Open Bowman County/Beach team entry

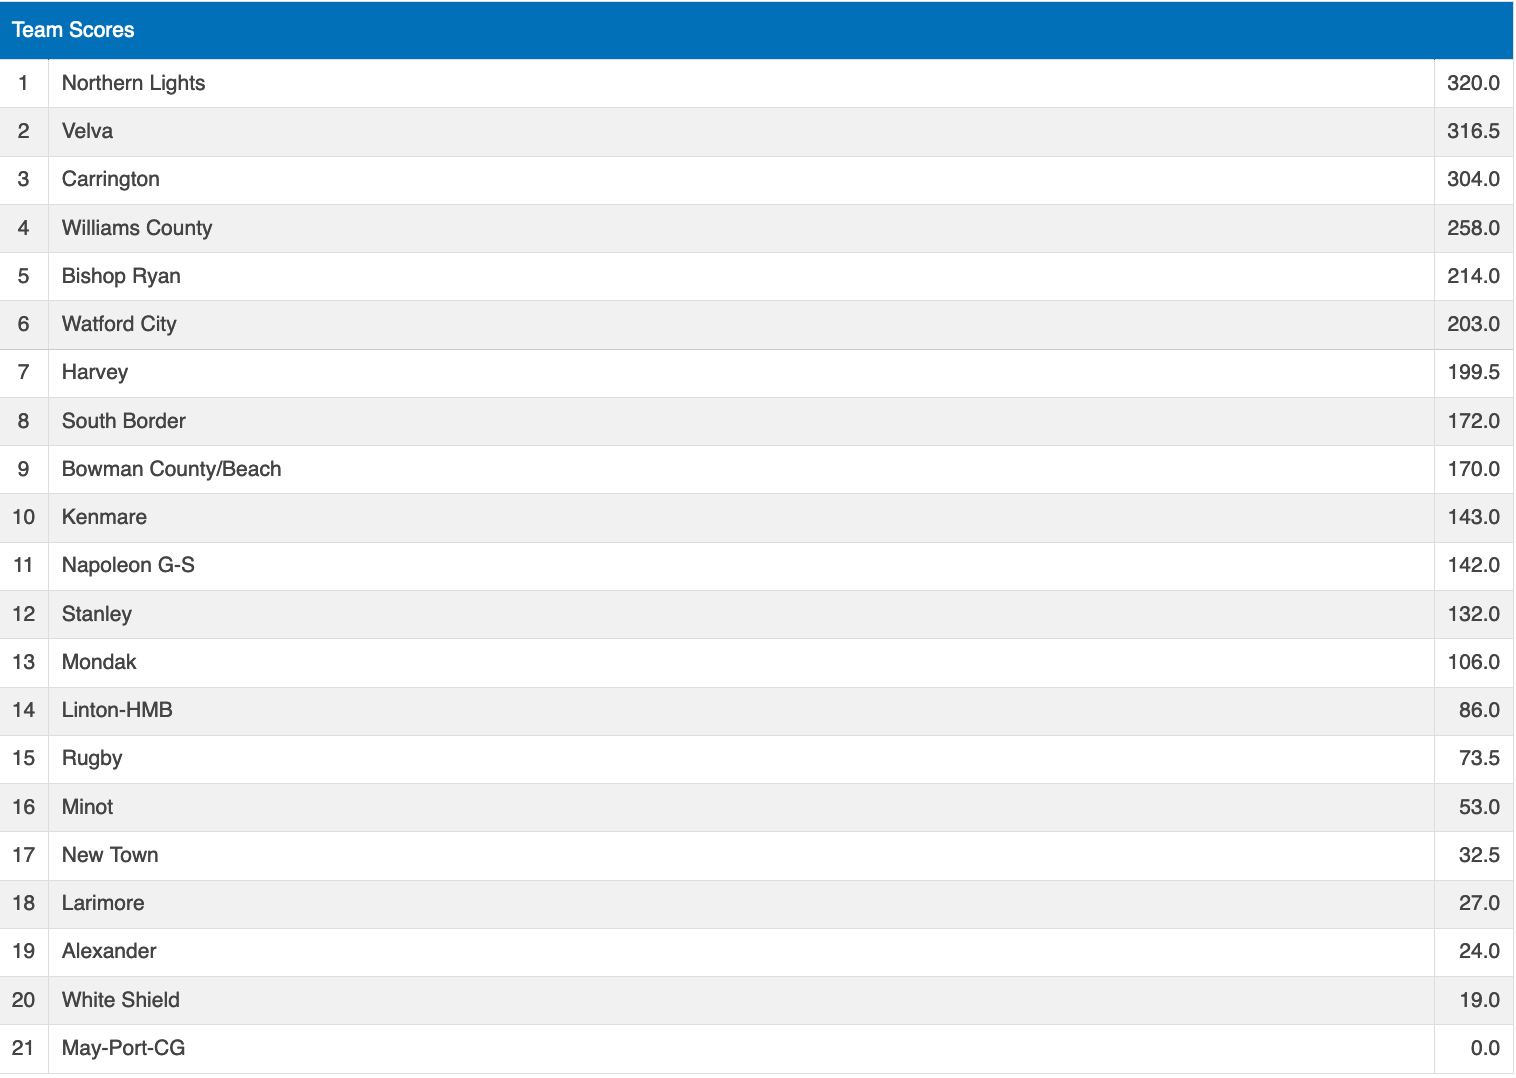tap(171, 469)
